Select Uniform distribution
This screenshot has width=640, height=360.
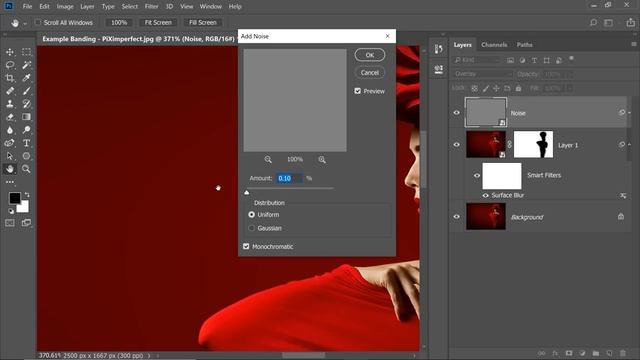coord(251,215)
